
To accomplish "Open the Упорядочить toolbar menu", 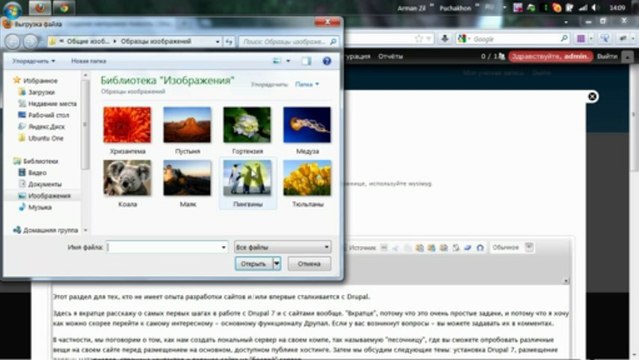I will tap(33, 61).
